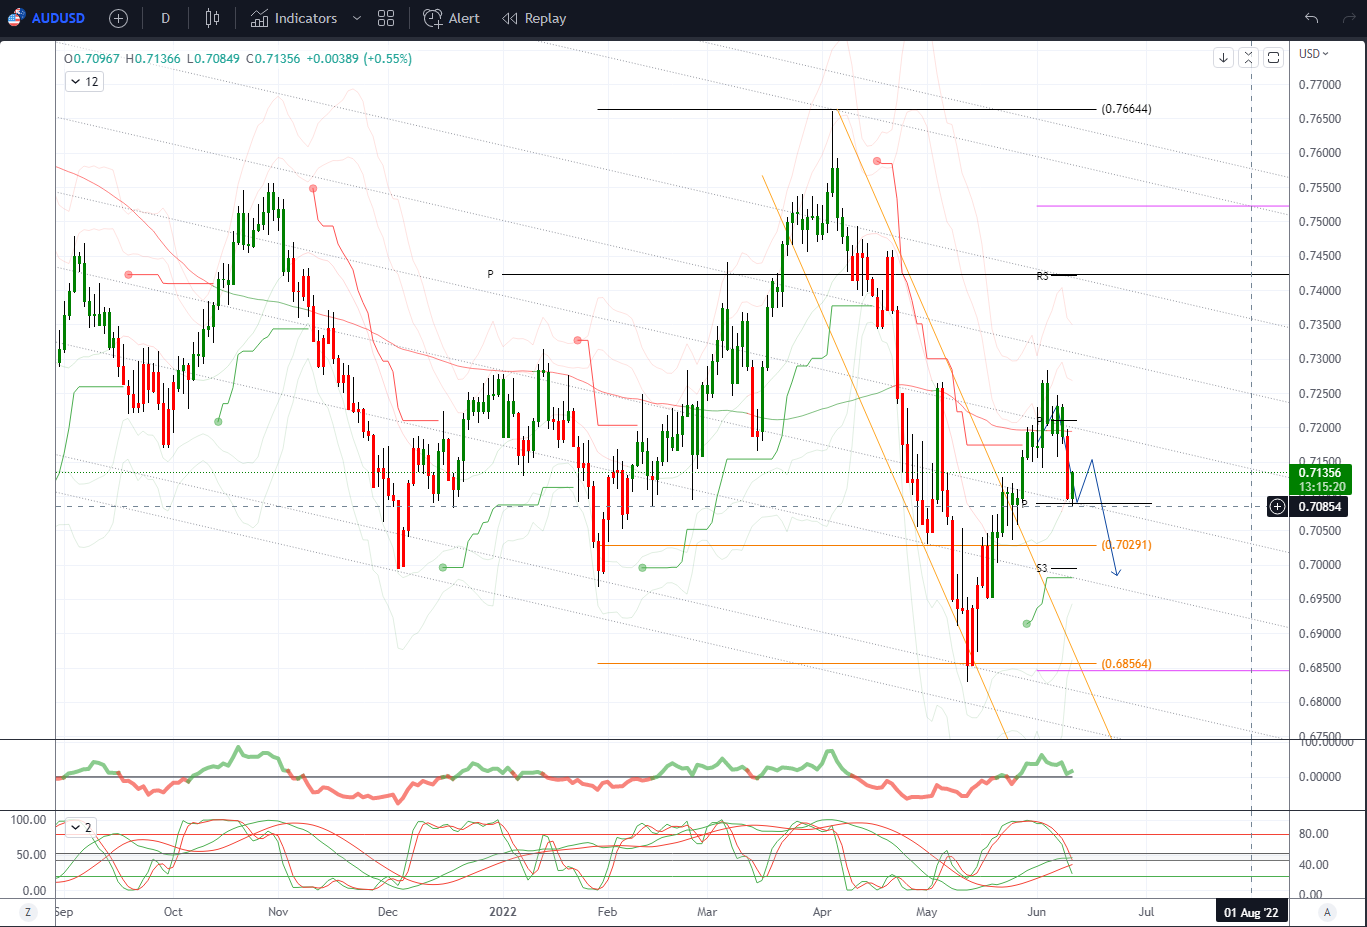Click the Feb label on time axis
The image size is (1367, 927).
pos(607,912)
